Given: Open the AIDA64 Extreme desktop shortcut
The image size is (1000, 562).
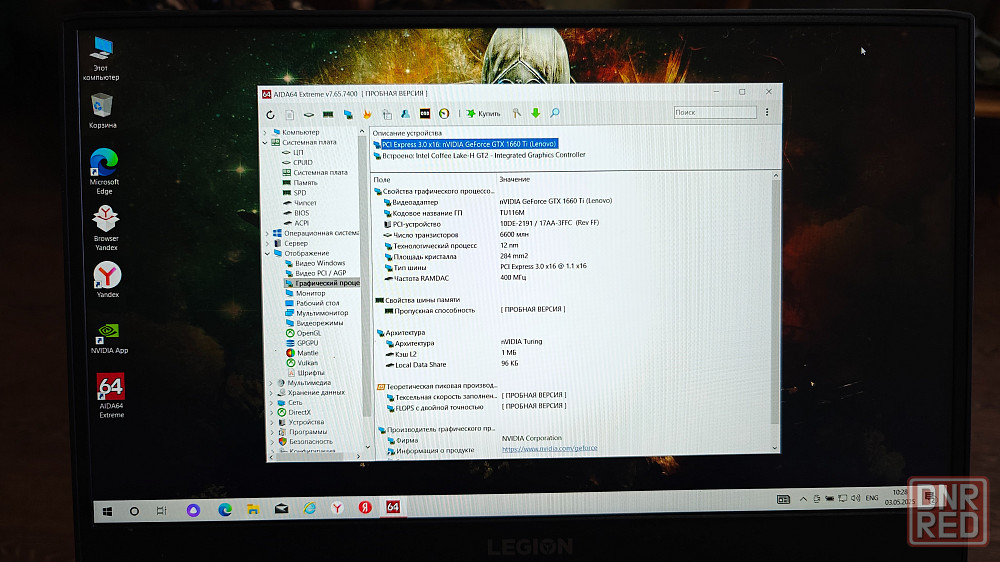Looking at the screenshot, I should click(111, 396).
